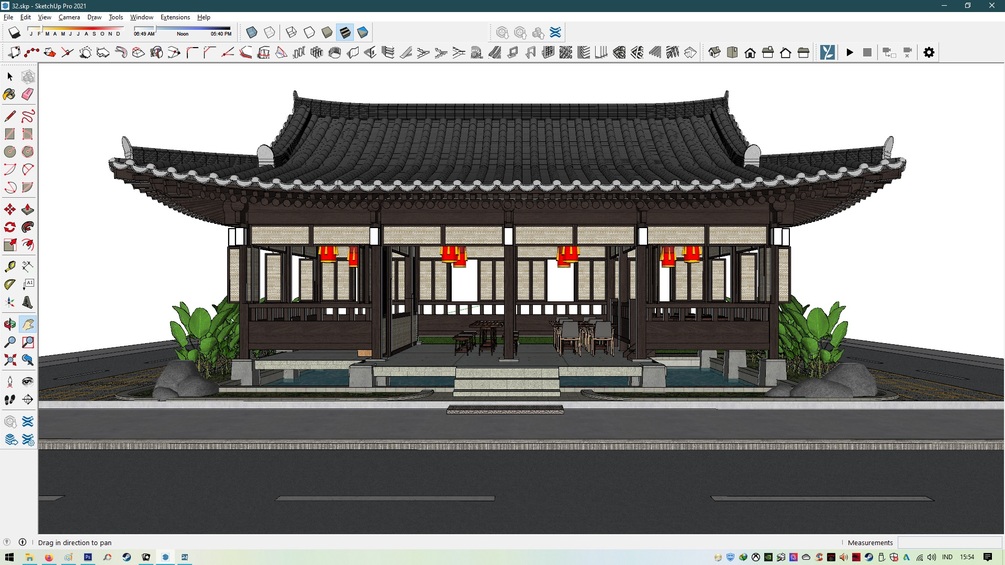Open the Tools menu

tap(116, 17)
